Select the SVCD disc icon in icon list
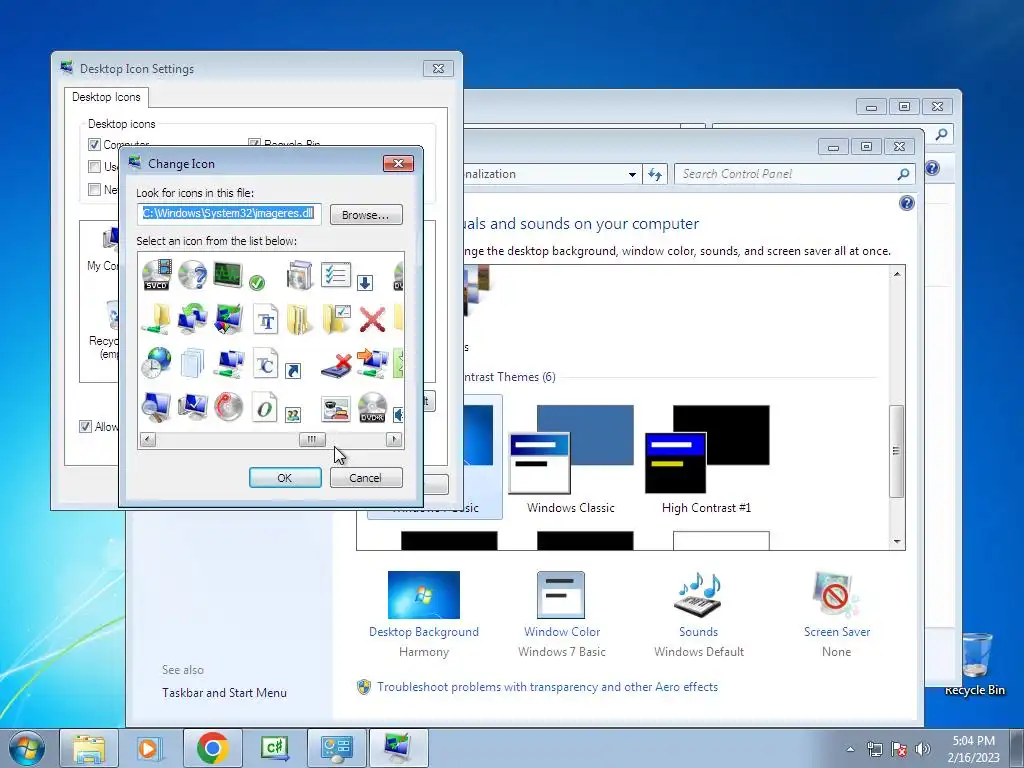Screen dimensions: 1024x768 point(157,276)
